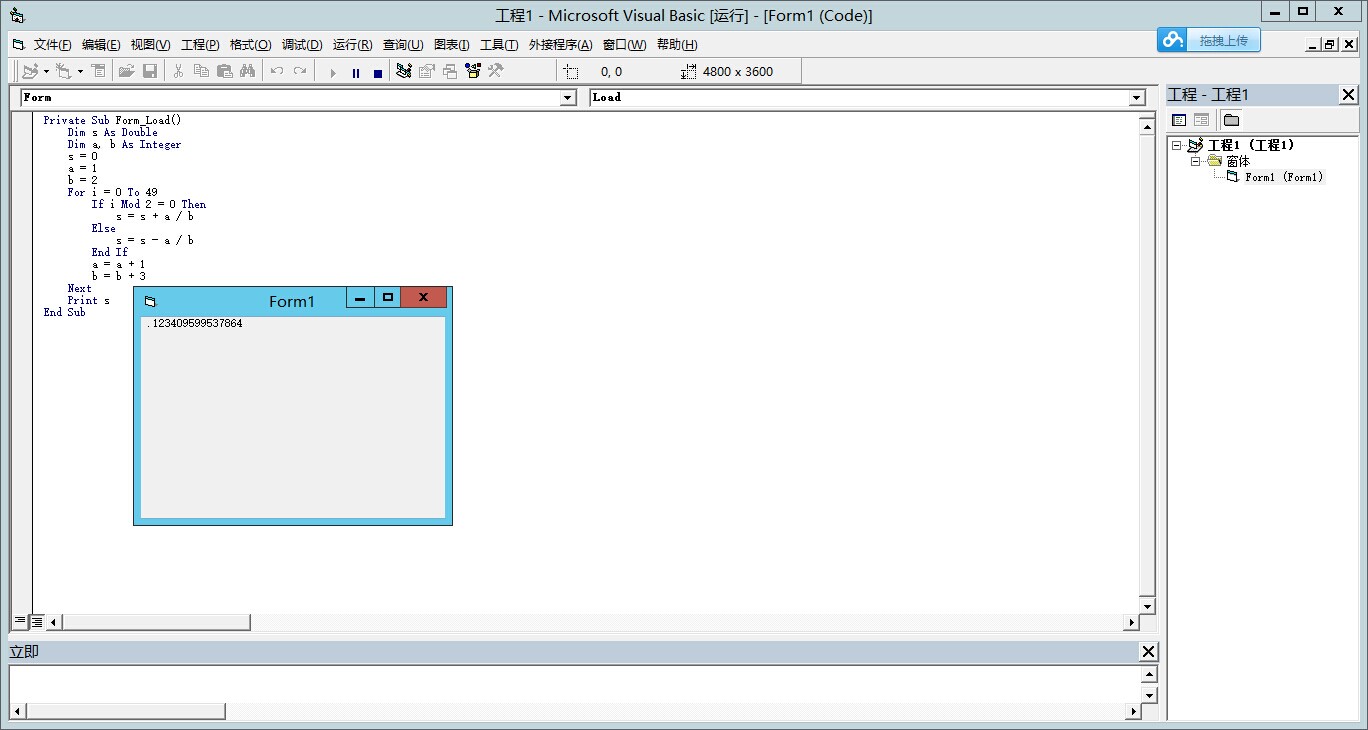Open the Toolbox via hammer-wrench icon
This screenshot has width=1368, height=730.
(495, 71)
